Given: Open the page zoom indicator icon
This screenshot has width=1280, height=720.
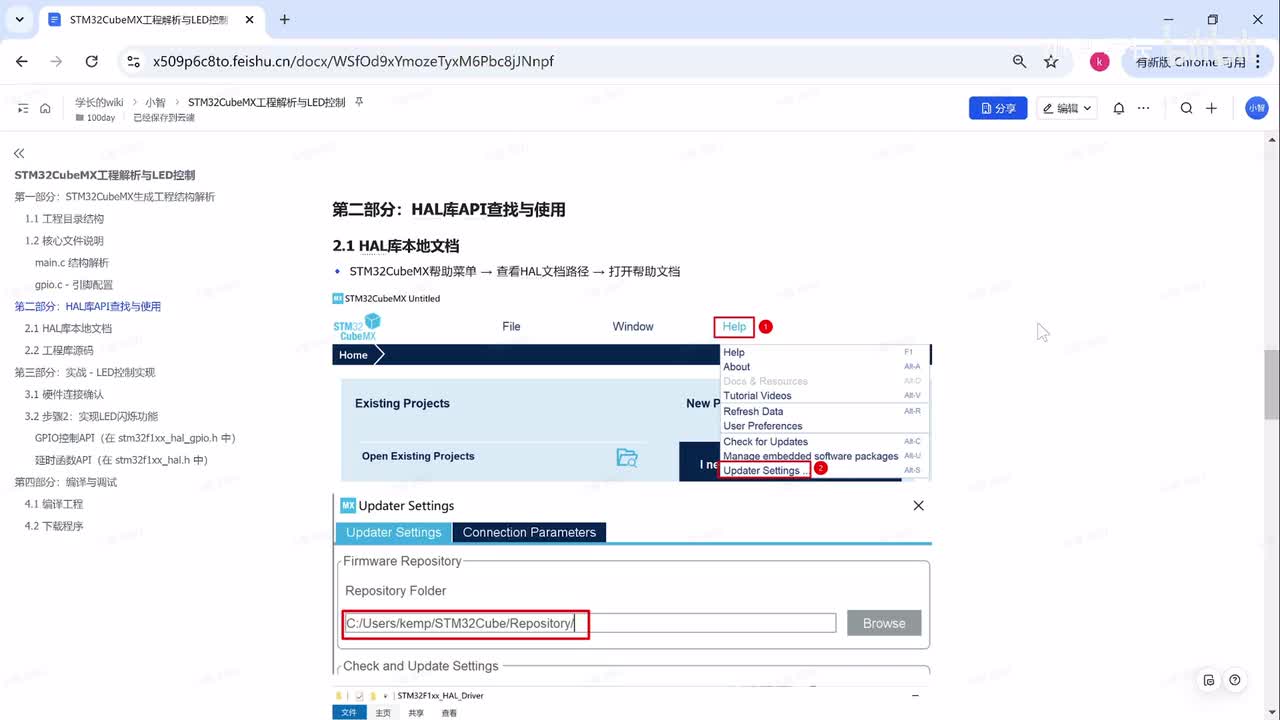Looking at the screenshot, I should pyautogui.click(x=1019, y=61).
